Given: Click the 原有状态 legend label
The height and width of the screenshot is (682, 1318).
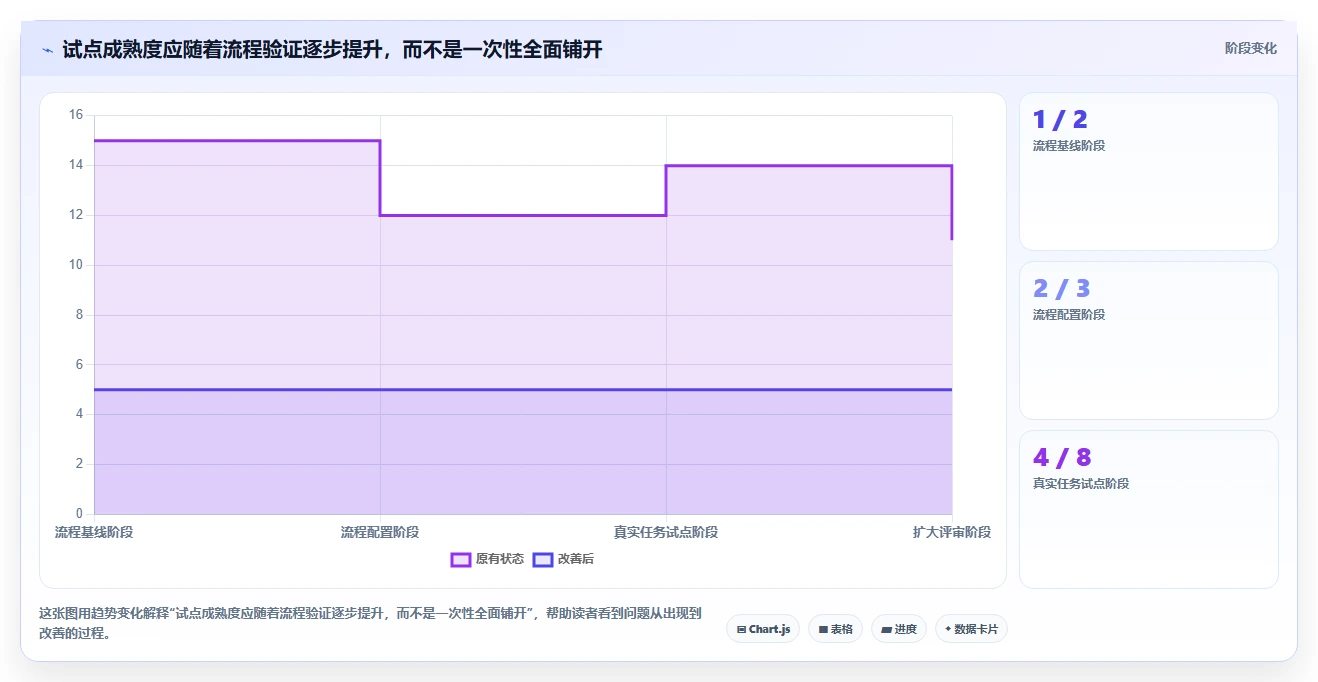Looking at the screenshot, I should click(500, 559).
